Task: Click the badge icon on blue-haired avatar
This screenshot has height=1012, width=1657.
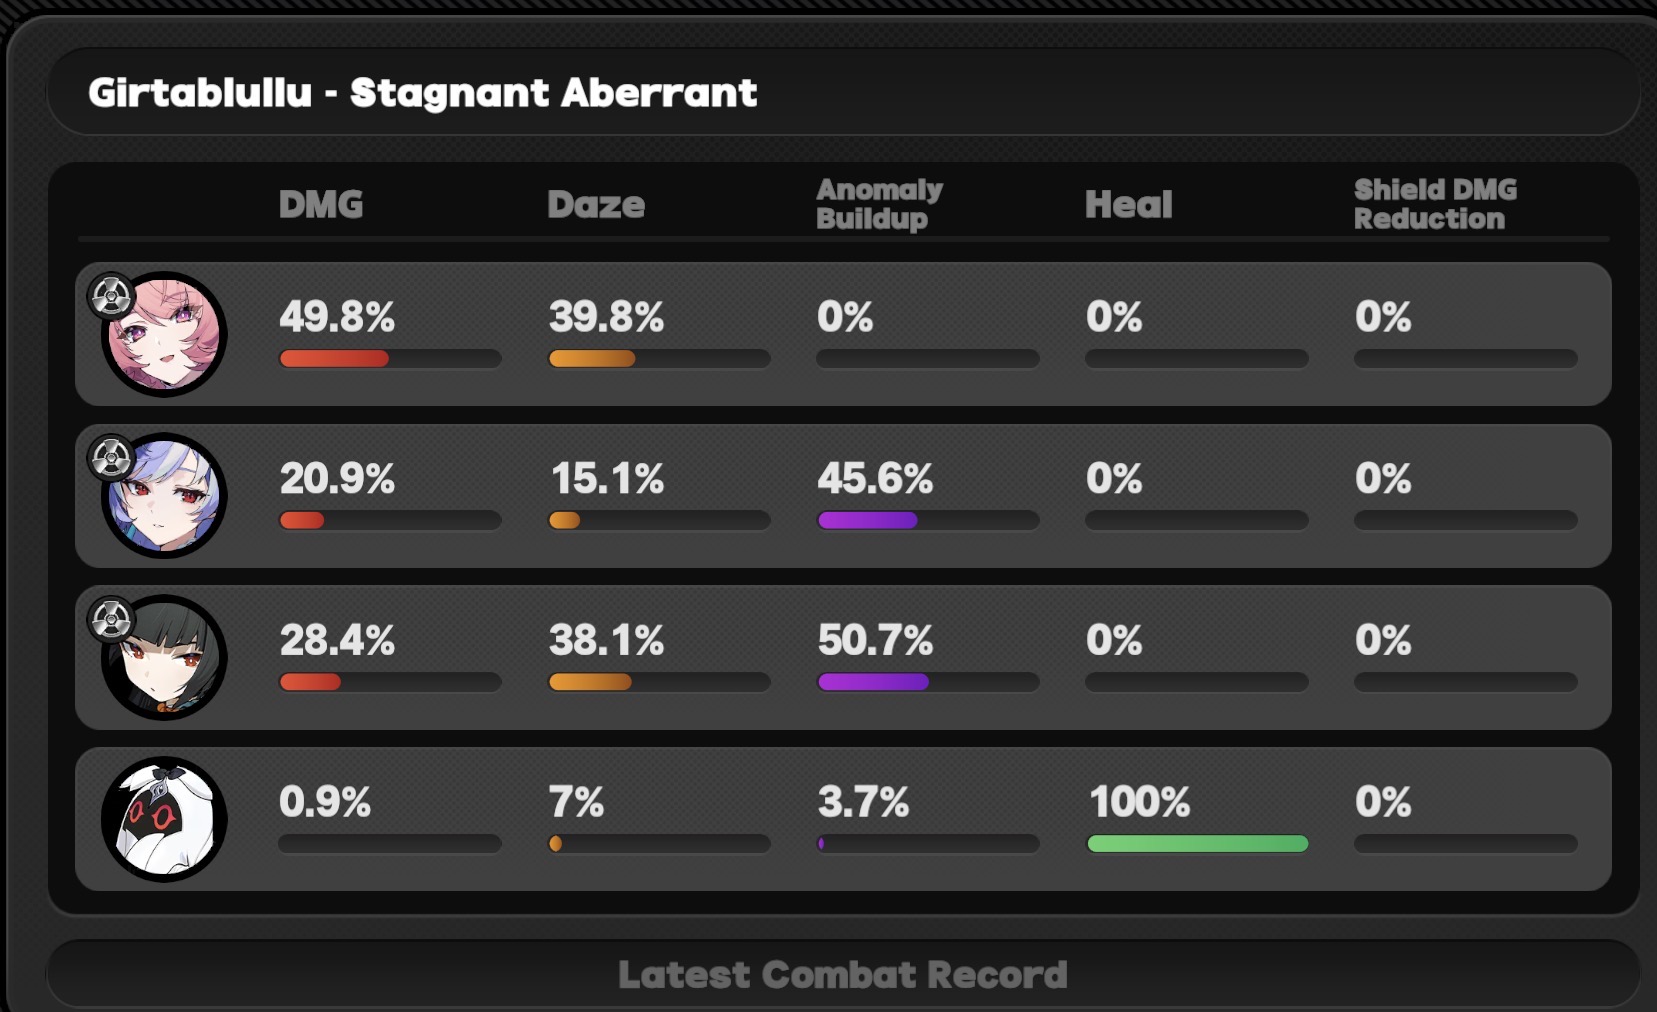Action: [x=111, y=458]
